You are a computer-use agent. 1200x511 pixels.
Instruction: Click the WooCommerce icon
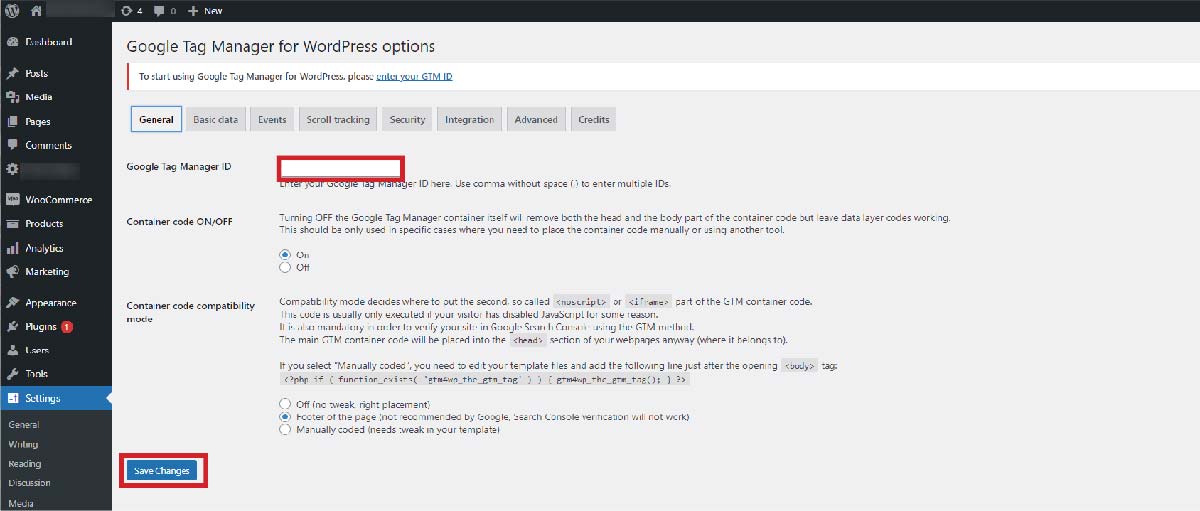coord(12,200)
